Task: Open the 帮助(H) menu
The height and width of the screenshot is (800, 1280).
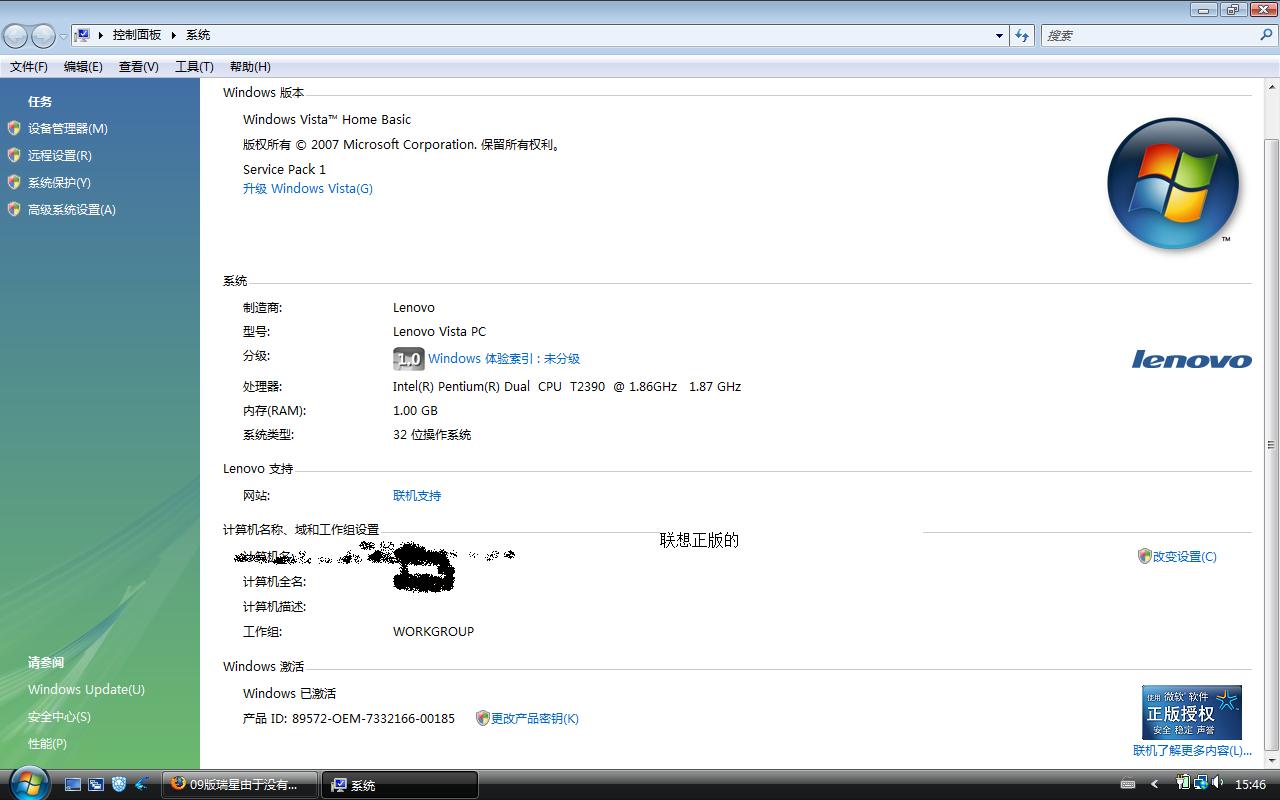Action: 250,67
